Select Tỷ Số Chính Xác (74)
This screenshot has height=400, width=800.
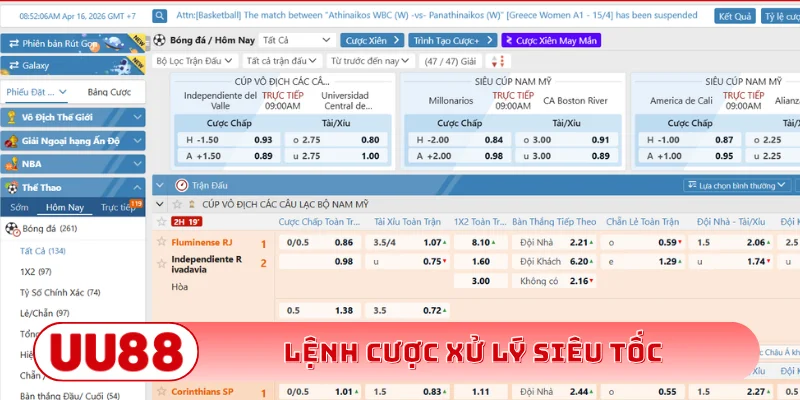pos(60,293)
